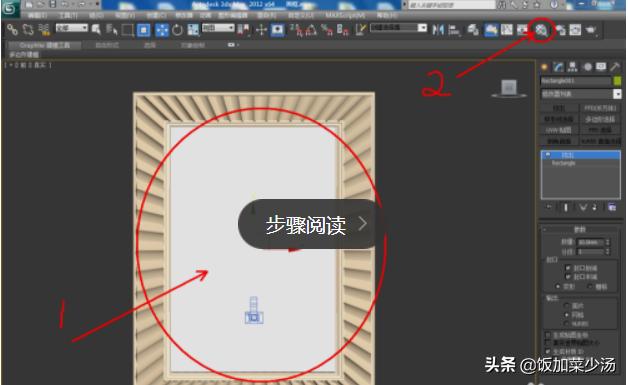This screenshot has width=628, height=385.
Task: Open the selection filter dropdown
Action: [72, 28]
